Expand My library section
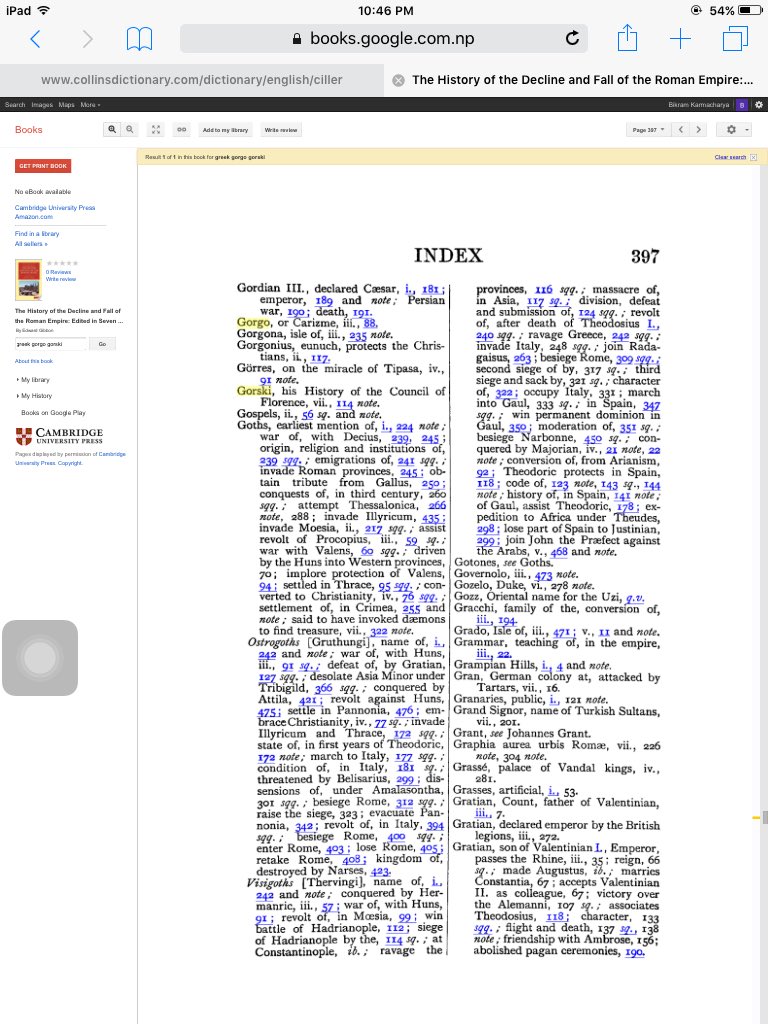The width and height of the screenshot is (768, 1024). click(x=34, y=379)
